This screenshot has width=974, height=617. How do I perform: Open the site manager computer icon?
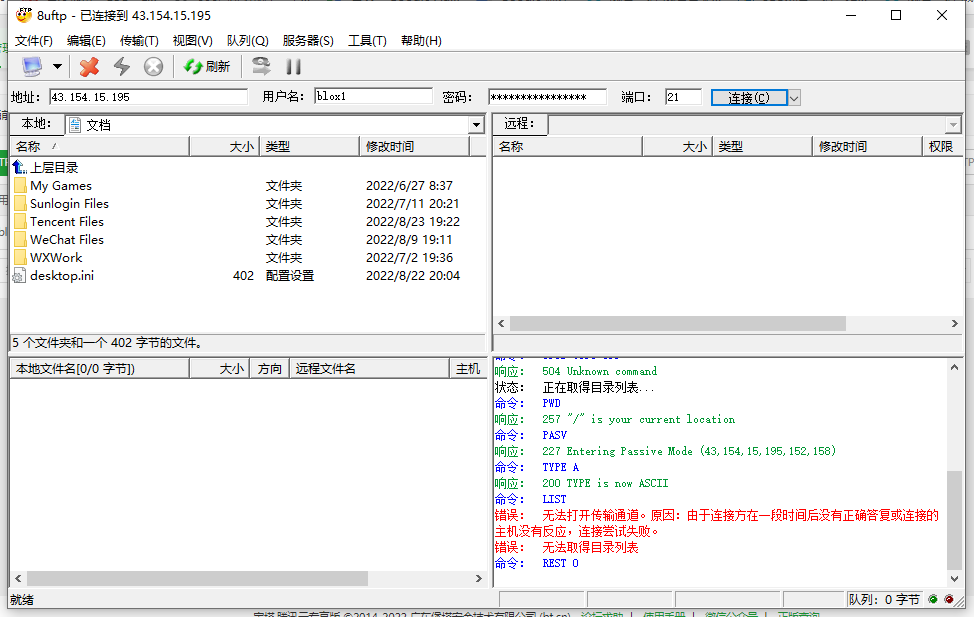[32, 66]
